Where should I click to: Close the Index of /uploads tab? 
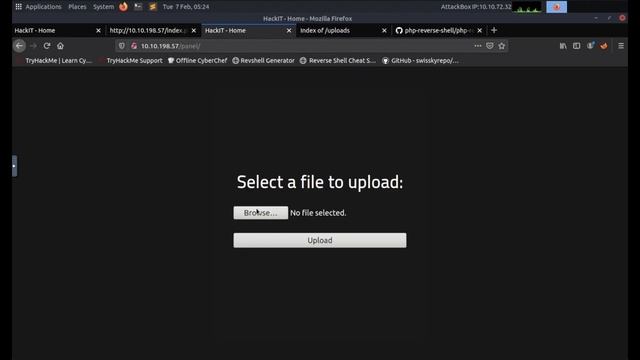coord(384,31)
